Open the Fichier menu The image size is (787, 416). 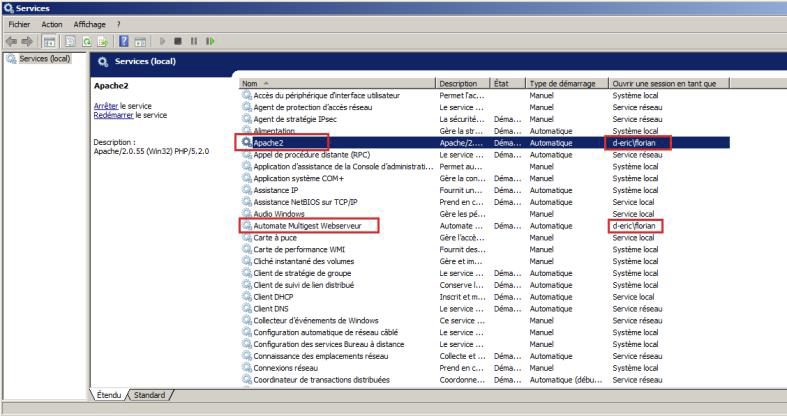[x=20, y=23]
